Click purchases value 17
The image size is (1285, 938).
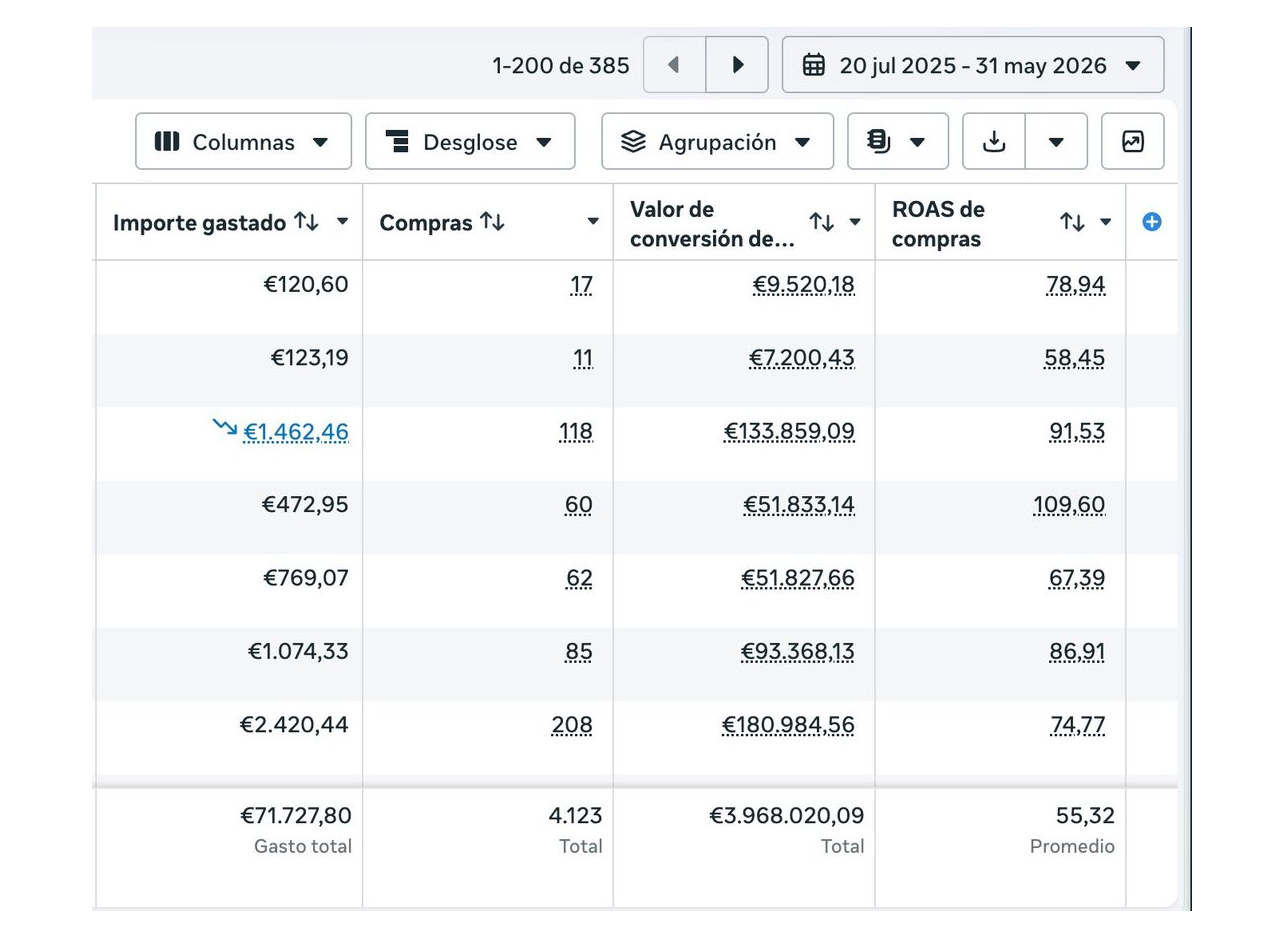(581, 285)
